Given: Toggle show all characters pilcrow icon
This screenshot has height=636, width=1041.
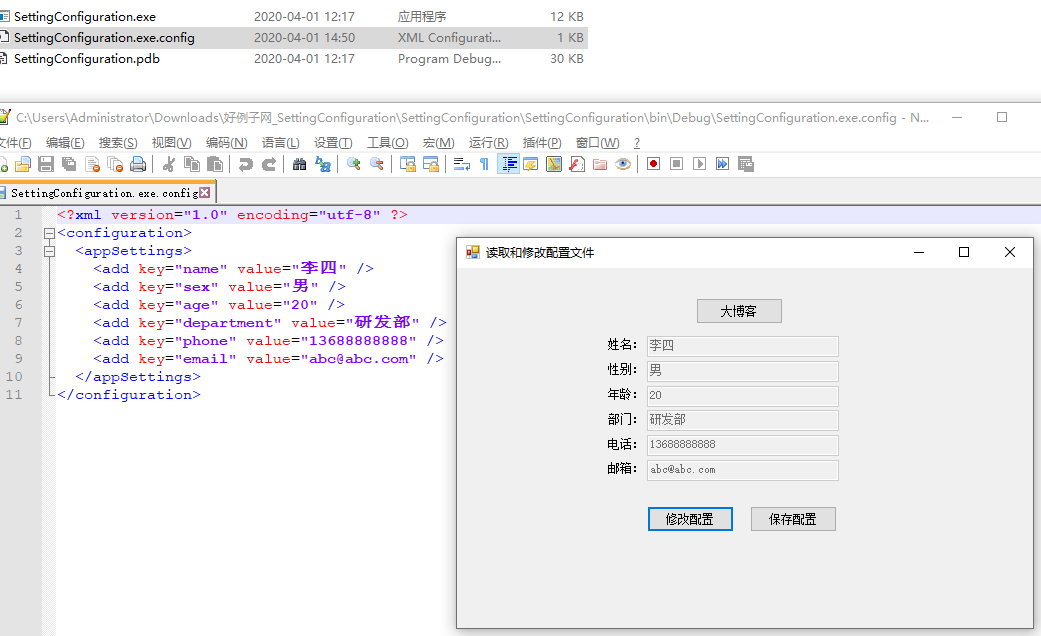Looking at the screenshot, I should 484,164.
